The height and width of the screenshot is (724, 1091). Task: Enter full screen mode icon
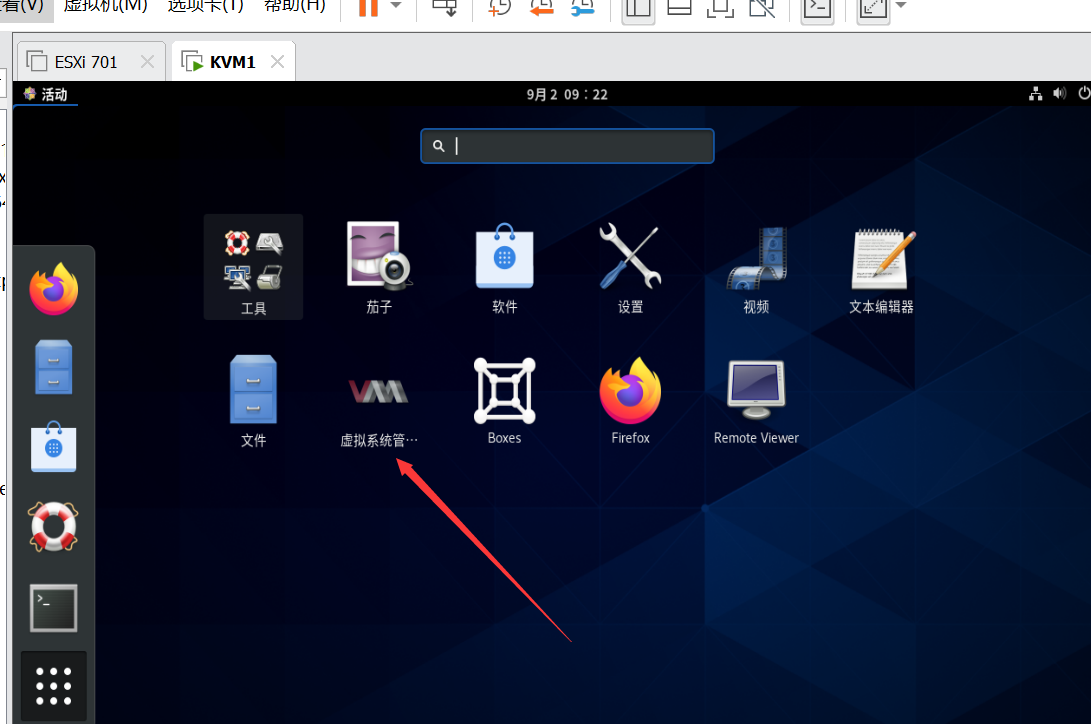pos(720,7)
